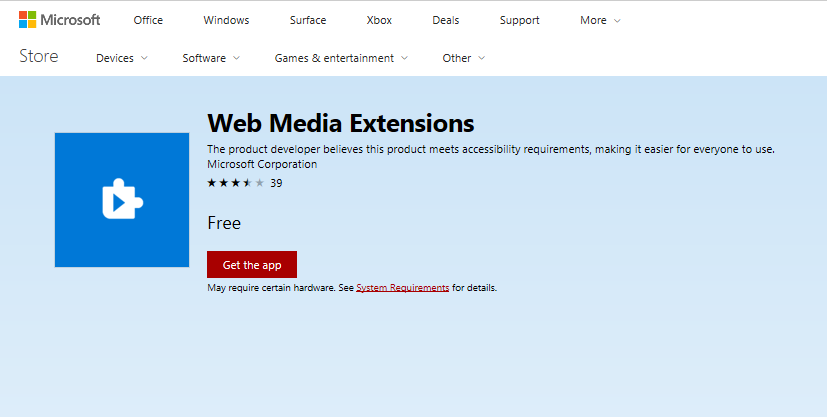Image resolution: width=827 pixels, height=417 pixels.
Task: Go to the Windows section
Action: tap(226, 20)
